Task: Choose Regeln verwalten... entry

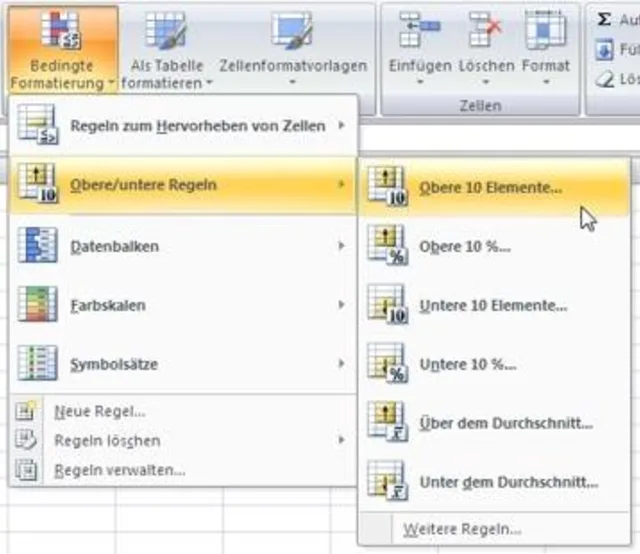Action: 183,470
